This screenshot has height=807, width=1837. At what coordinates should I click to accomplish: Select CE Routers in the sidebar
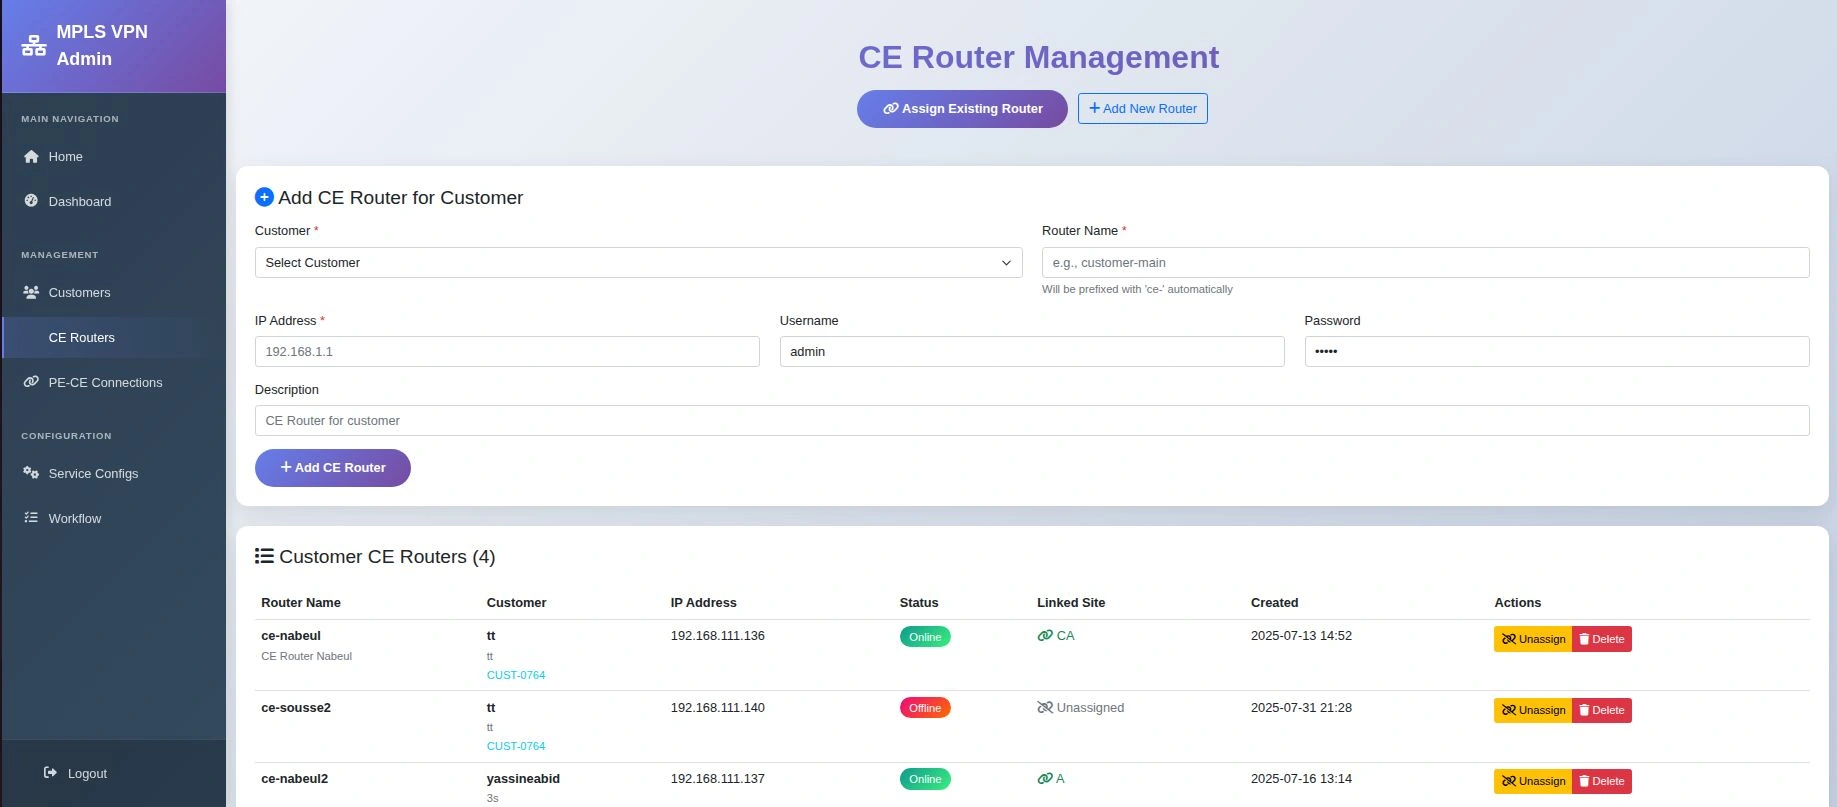[114, 337]
